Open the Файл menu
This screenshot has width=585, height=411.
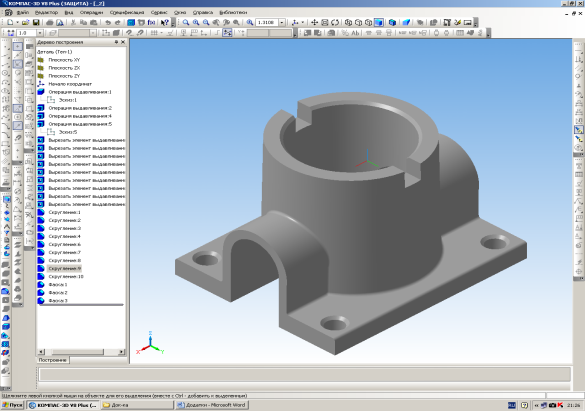tap(22, 12)
